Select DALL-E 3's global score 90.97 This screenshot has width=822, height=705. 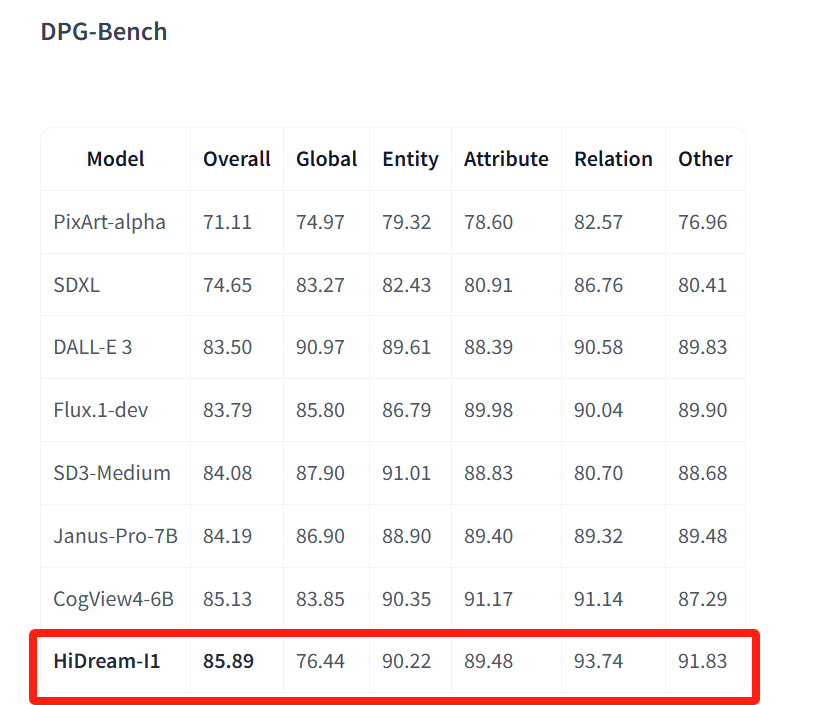click(x=320, y=347)
